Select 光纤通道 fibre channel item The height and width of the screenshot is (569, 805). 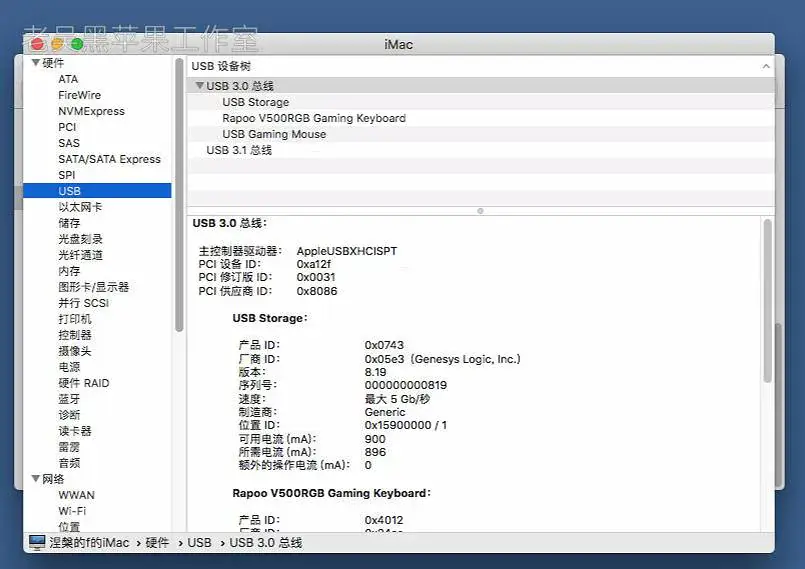80,255
